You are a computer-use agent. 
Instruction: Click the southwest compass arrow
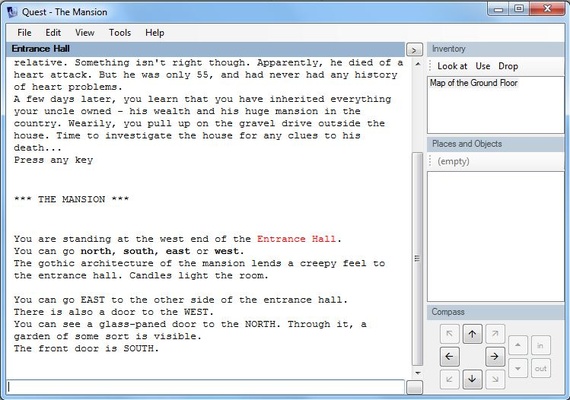(450, 379)
